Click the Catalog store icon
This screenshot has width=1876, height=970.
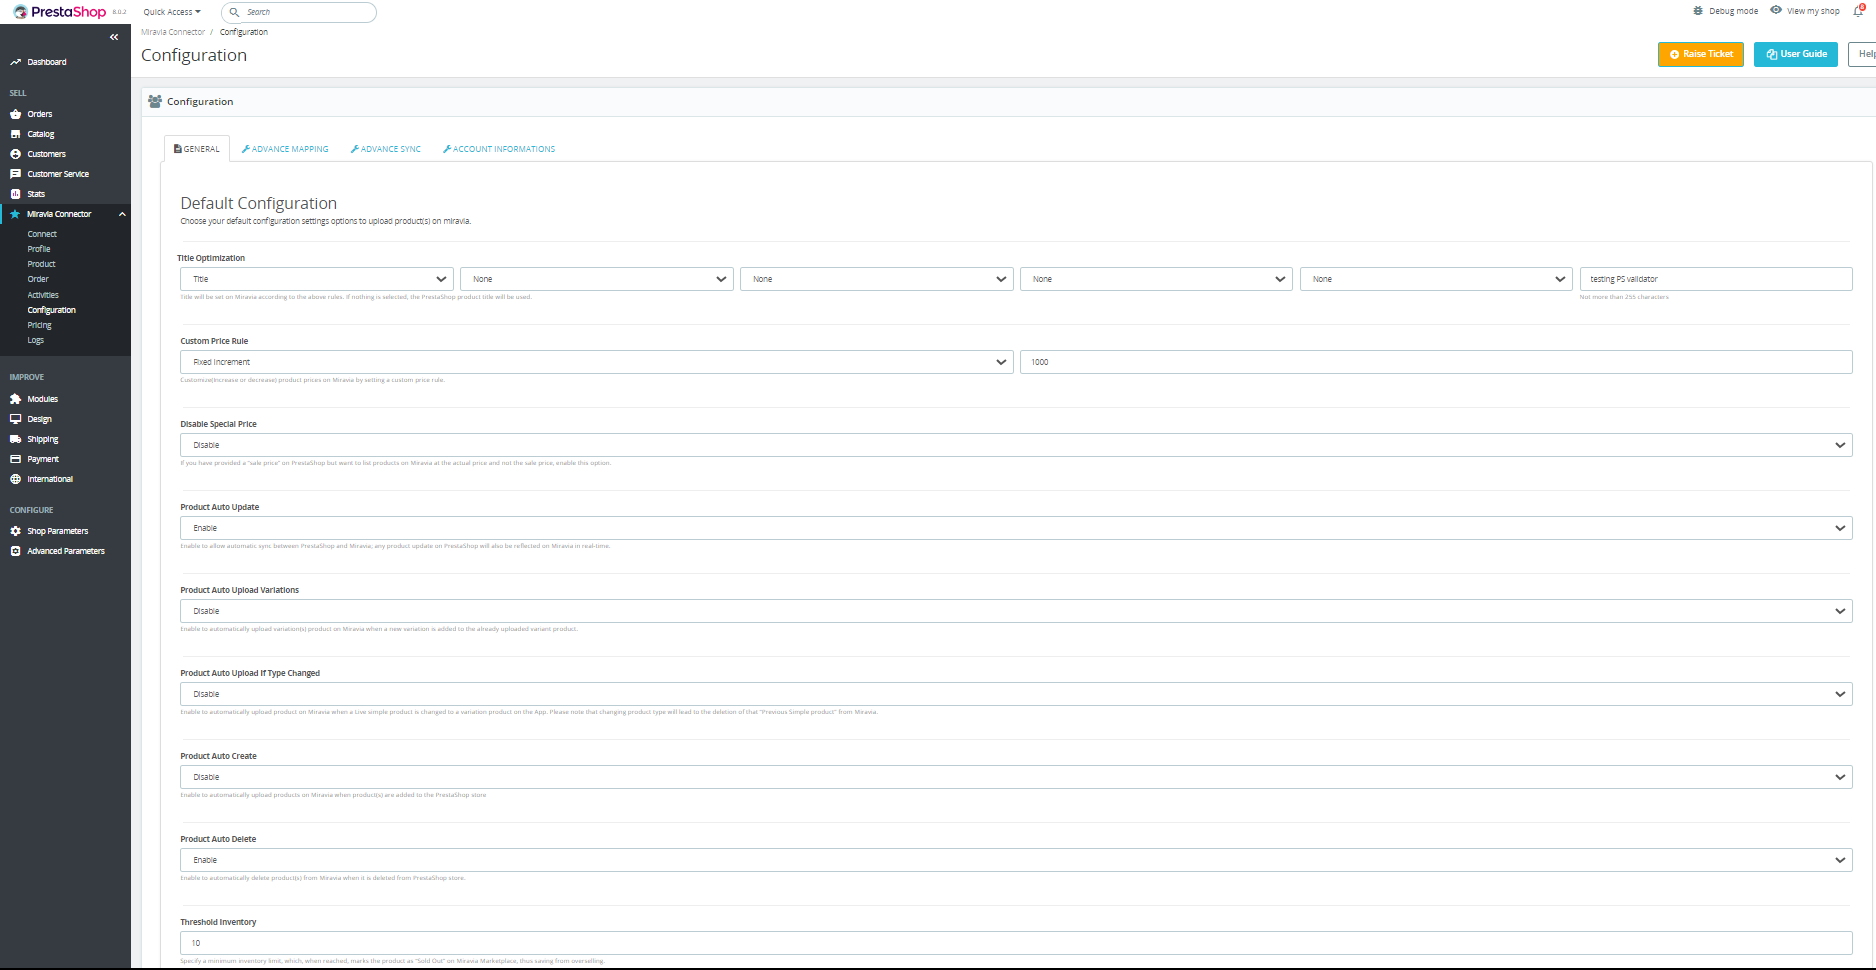pyautogui.click(x=15, y=134)
